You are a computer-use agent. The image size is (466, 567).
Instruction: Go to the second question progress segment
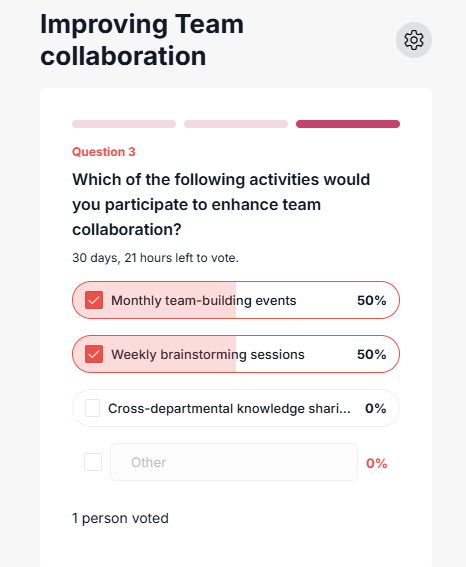point(236,124)
